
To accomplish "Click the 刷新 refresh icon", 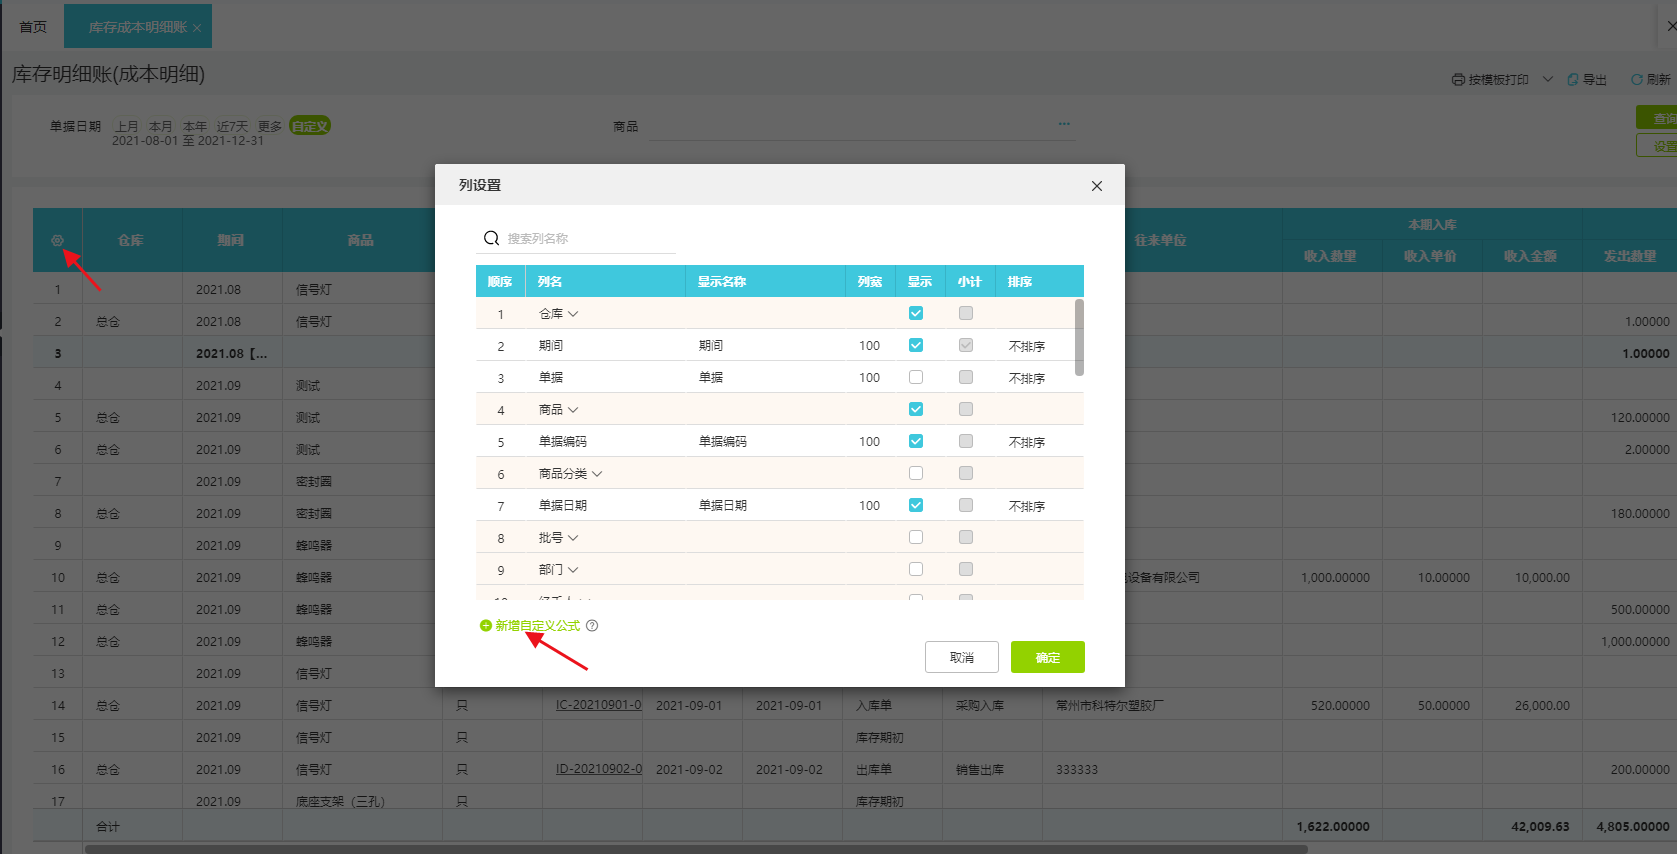I will (x=1636, y=80).
